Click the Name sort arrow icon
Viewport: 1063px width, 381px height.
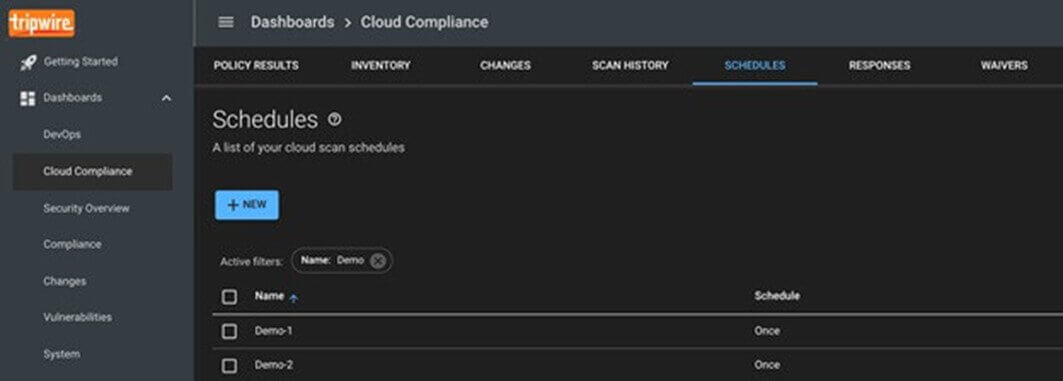pos(294,298)
